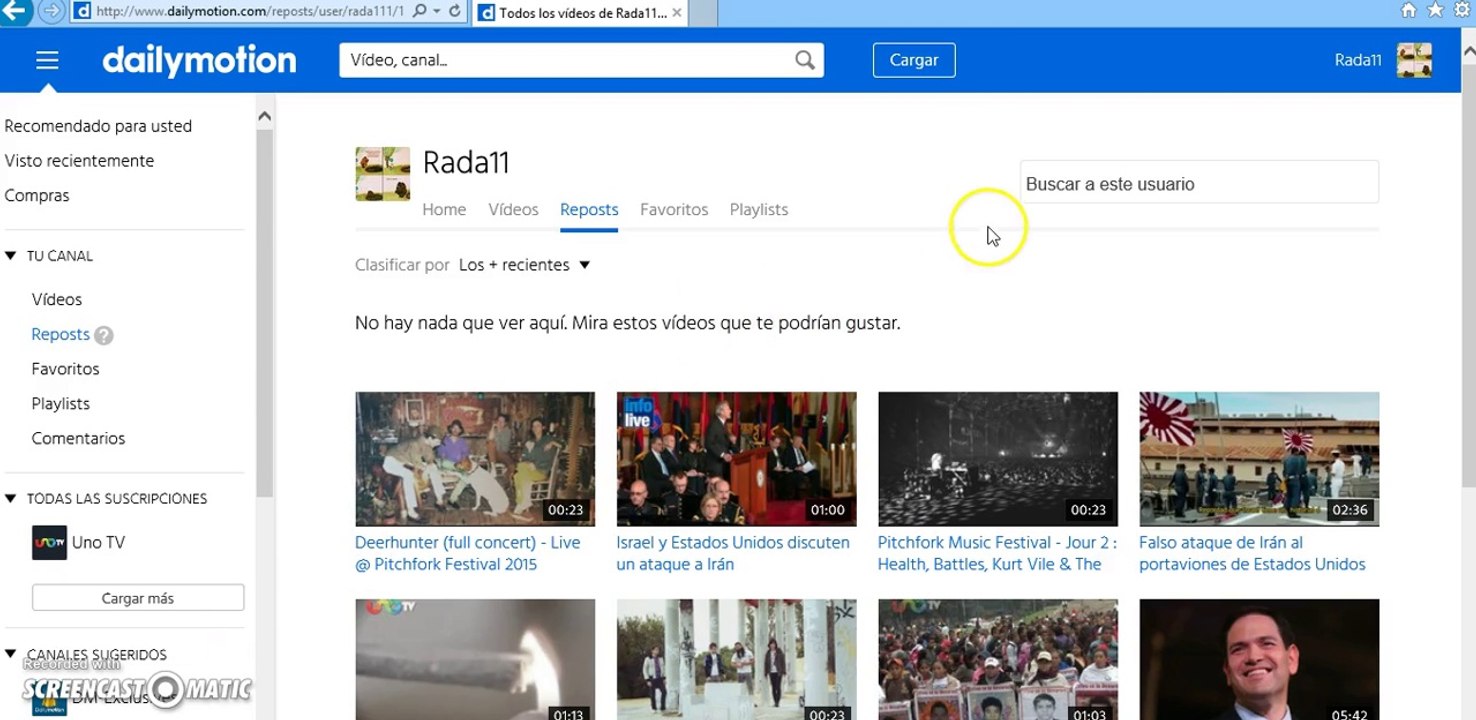Open the 'Los + recientes' sort dropdown
The image size is (1476, 720).
[524, 265]
